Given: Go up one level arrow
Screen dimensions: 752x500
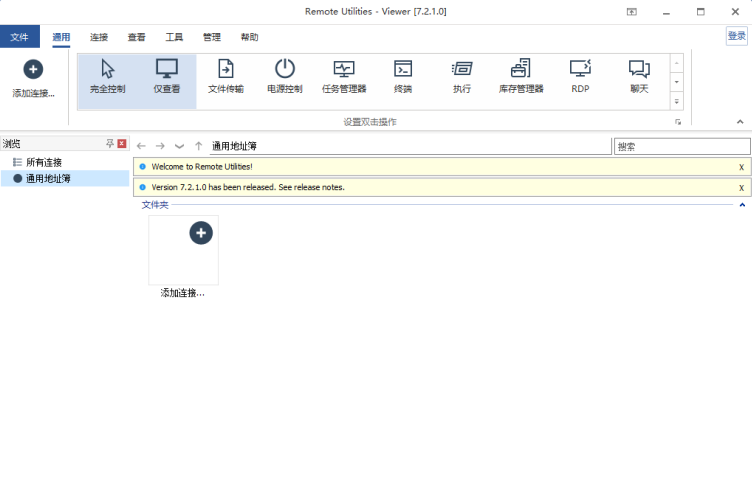Looking at the screenshot, I should coord(199,146).
